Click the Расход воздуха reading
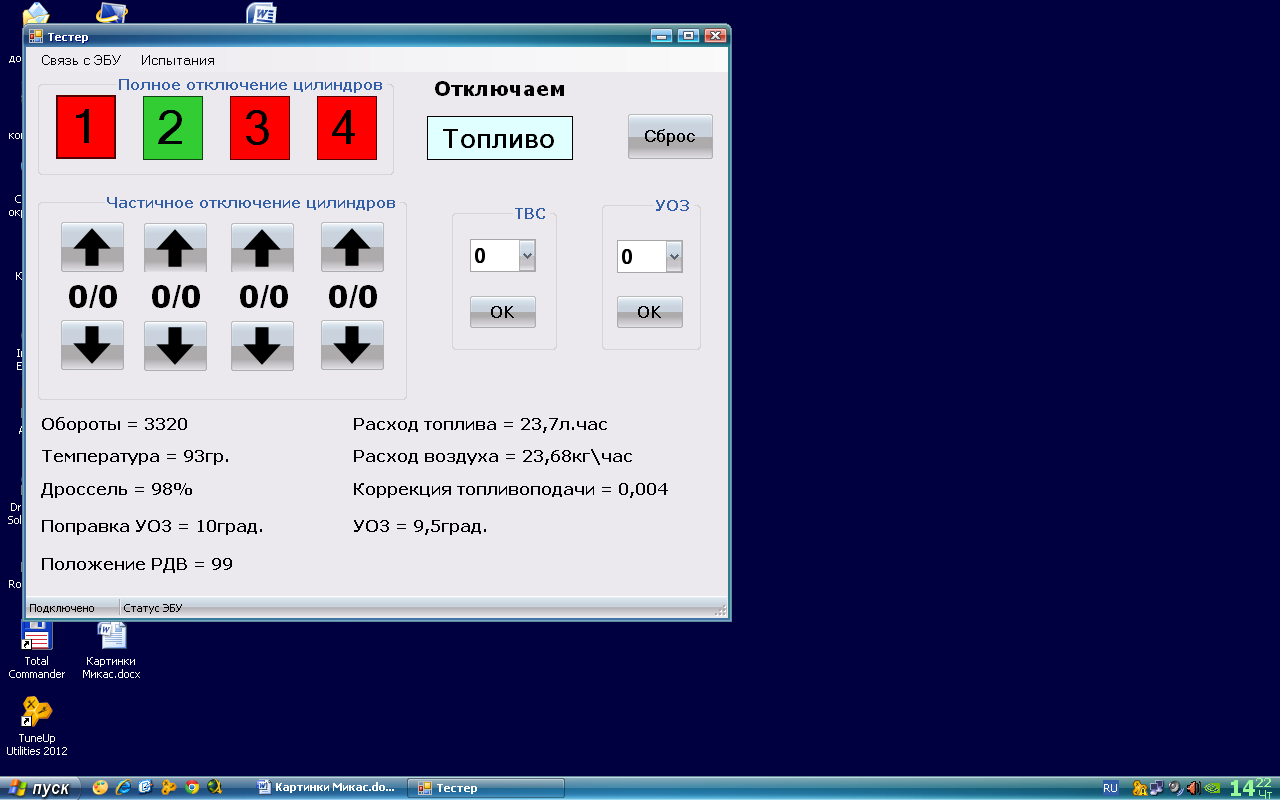Viewport: 1280px width, 800px height. tap(493, 456)
